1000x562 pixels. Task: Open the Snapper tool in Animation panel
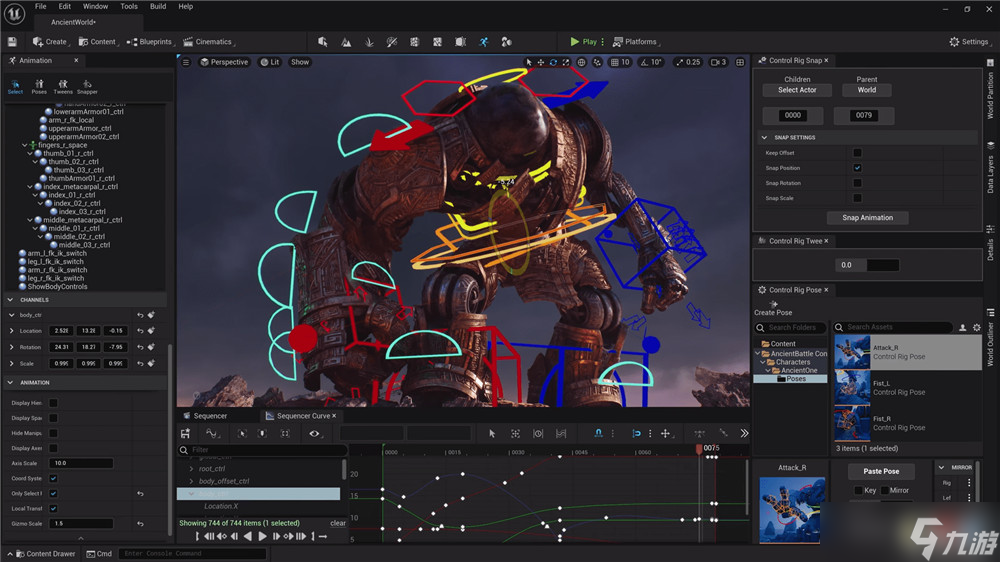tap(87, 87)
